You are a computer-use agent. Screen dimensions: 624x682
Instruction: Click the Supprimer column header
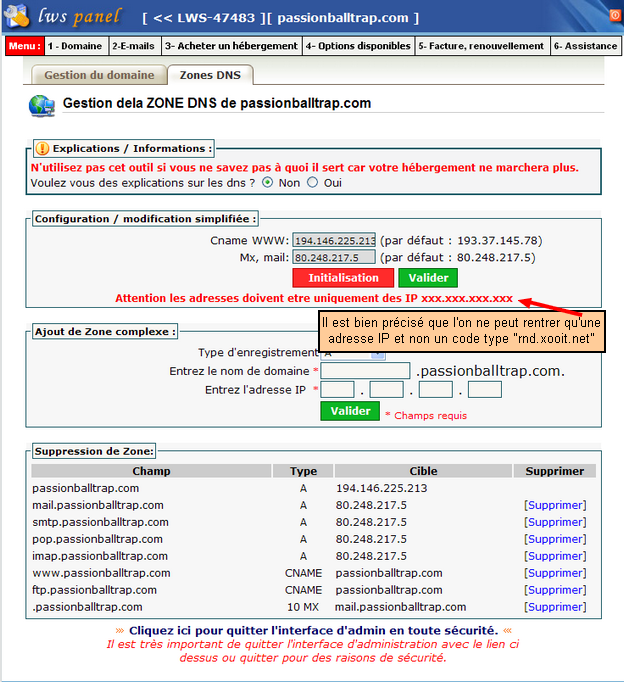click(555, 471)
